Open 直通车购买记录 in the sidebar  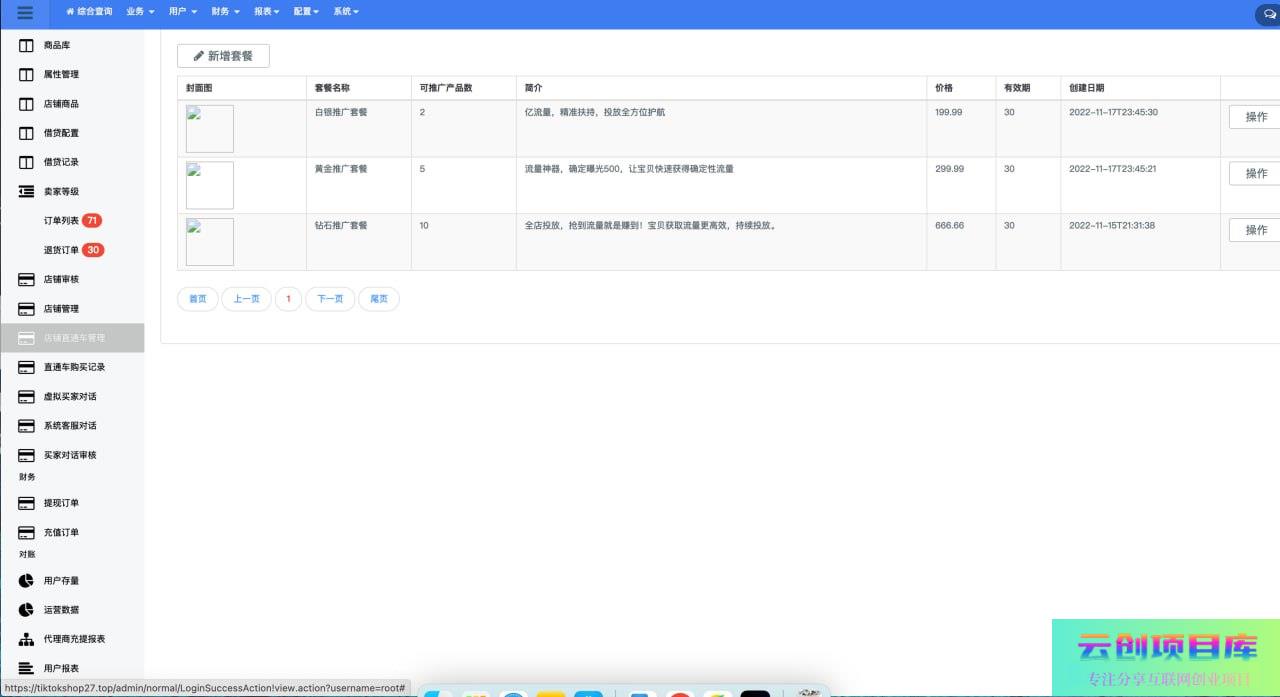73,367
